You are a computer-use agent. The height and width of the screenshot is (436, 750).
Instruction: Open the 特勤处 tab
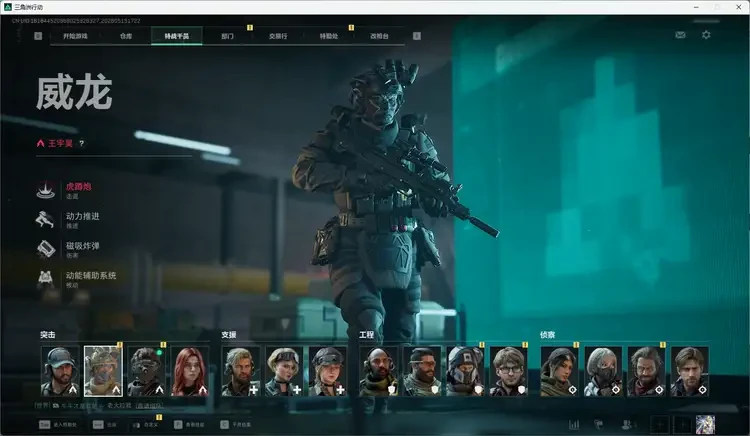[x=329, y=36]
